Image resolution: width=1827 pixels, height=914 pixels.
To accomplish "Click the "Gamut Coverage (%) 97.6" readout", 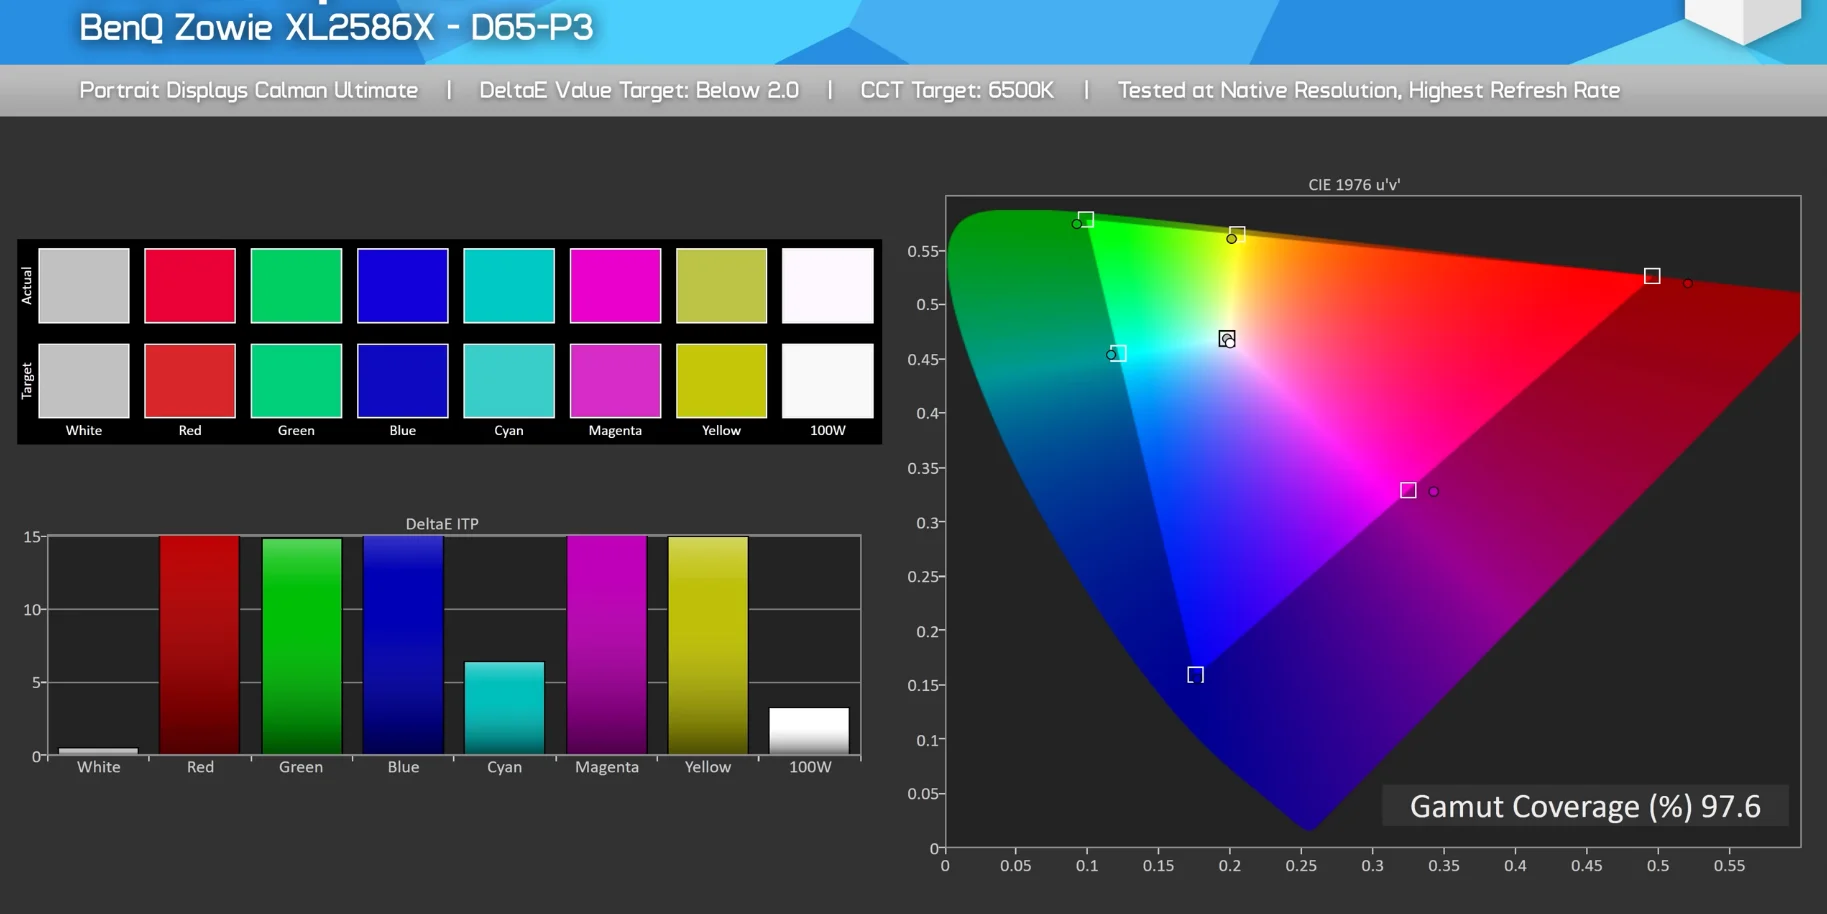I will [x=1585, y=806].
